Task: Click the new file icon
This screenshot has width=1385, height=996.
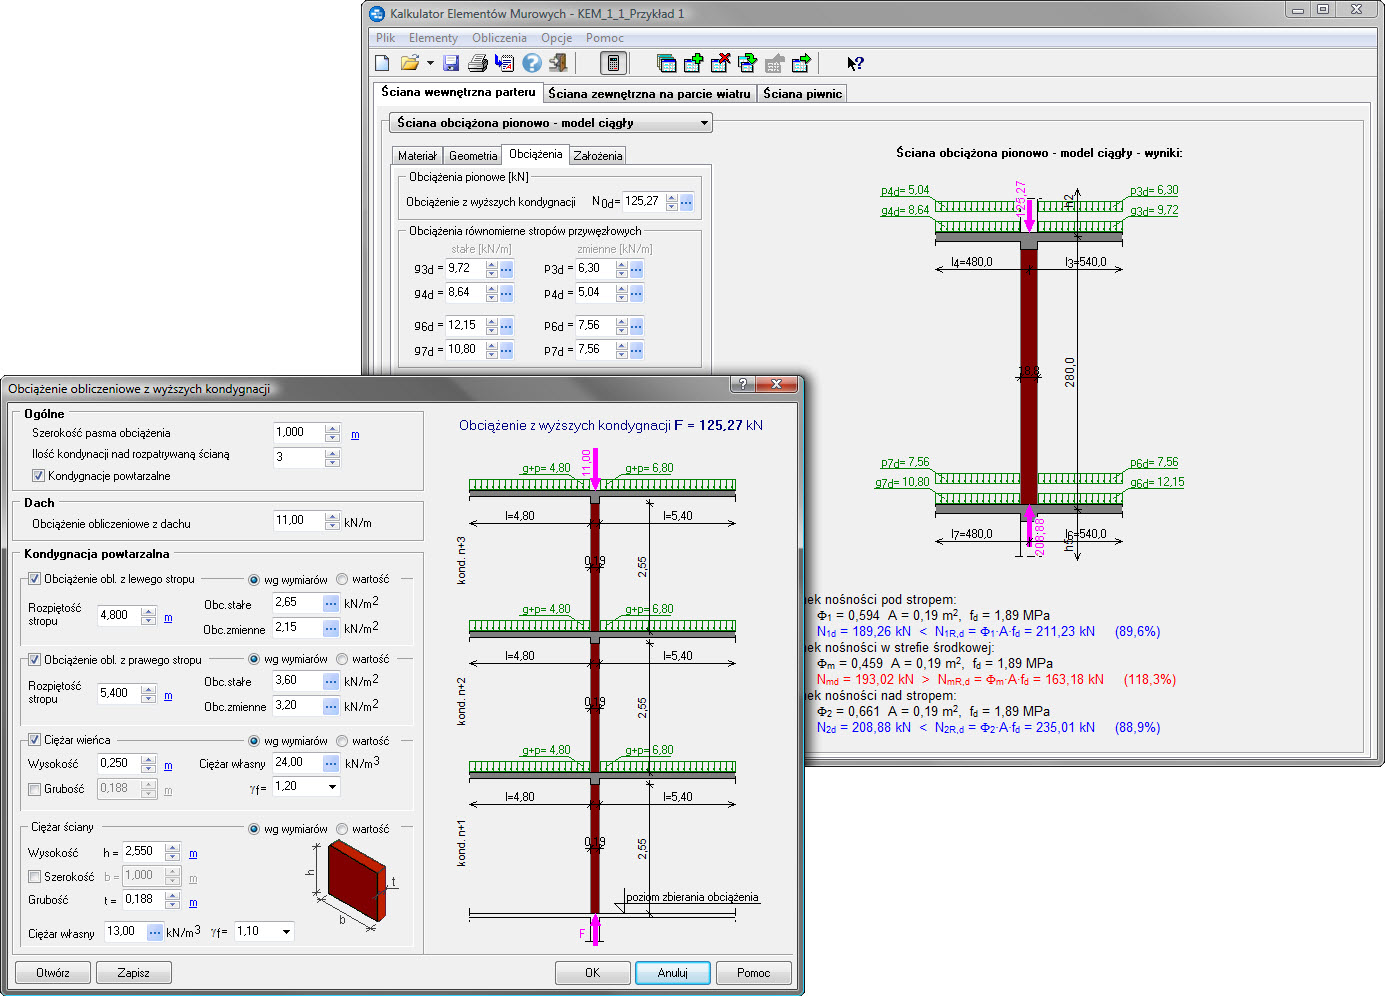Action: point(382,63)
